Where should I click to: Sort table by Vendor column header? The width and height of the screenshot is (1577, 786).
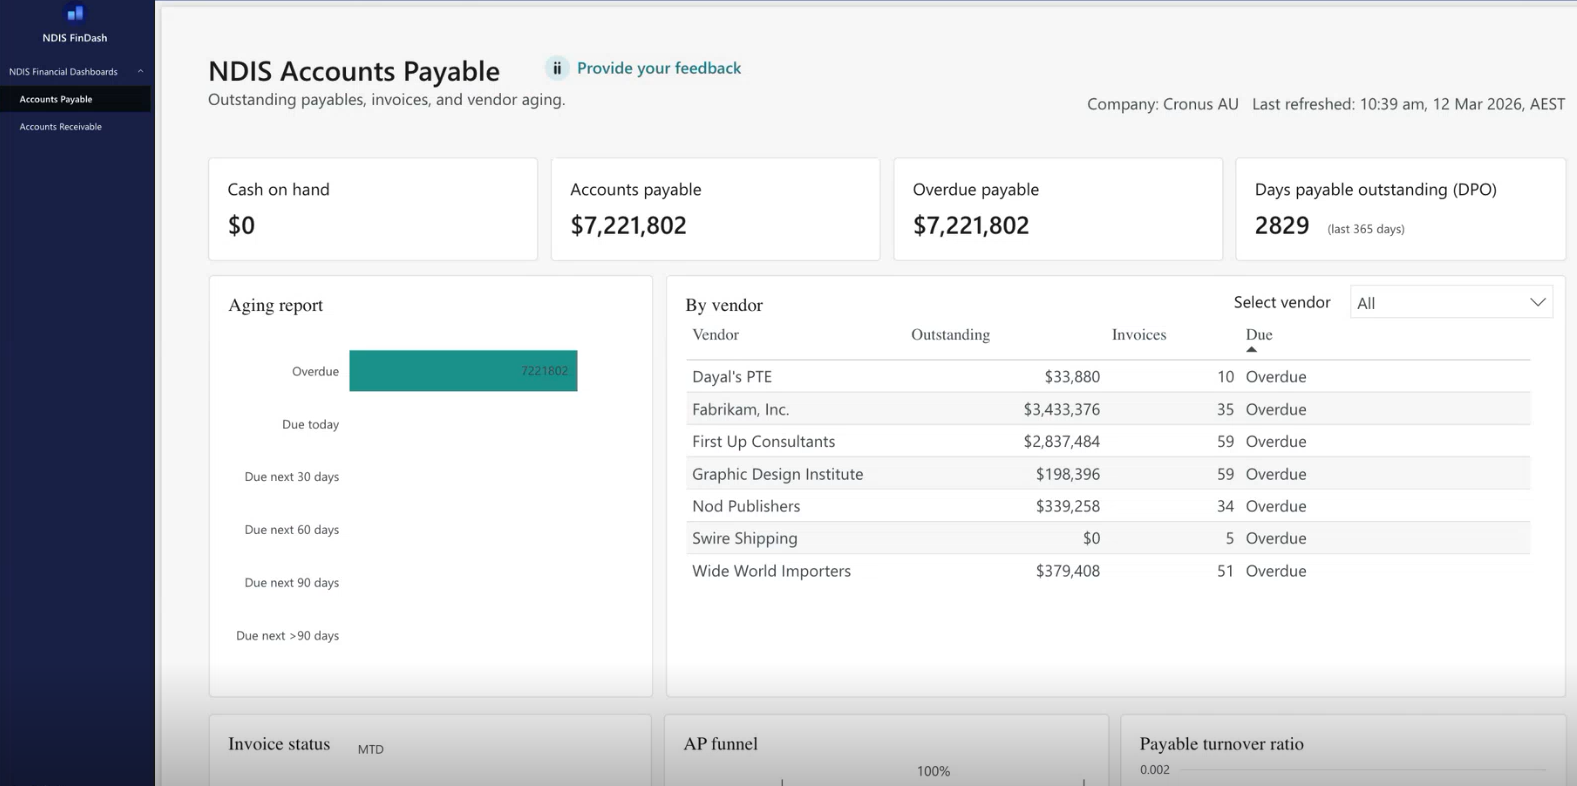click(715, 335)
